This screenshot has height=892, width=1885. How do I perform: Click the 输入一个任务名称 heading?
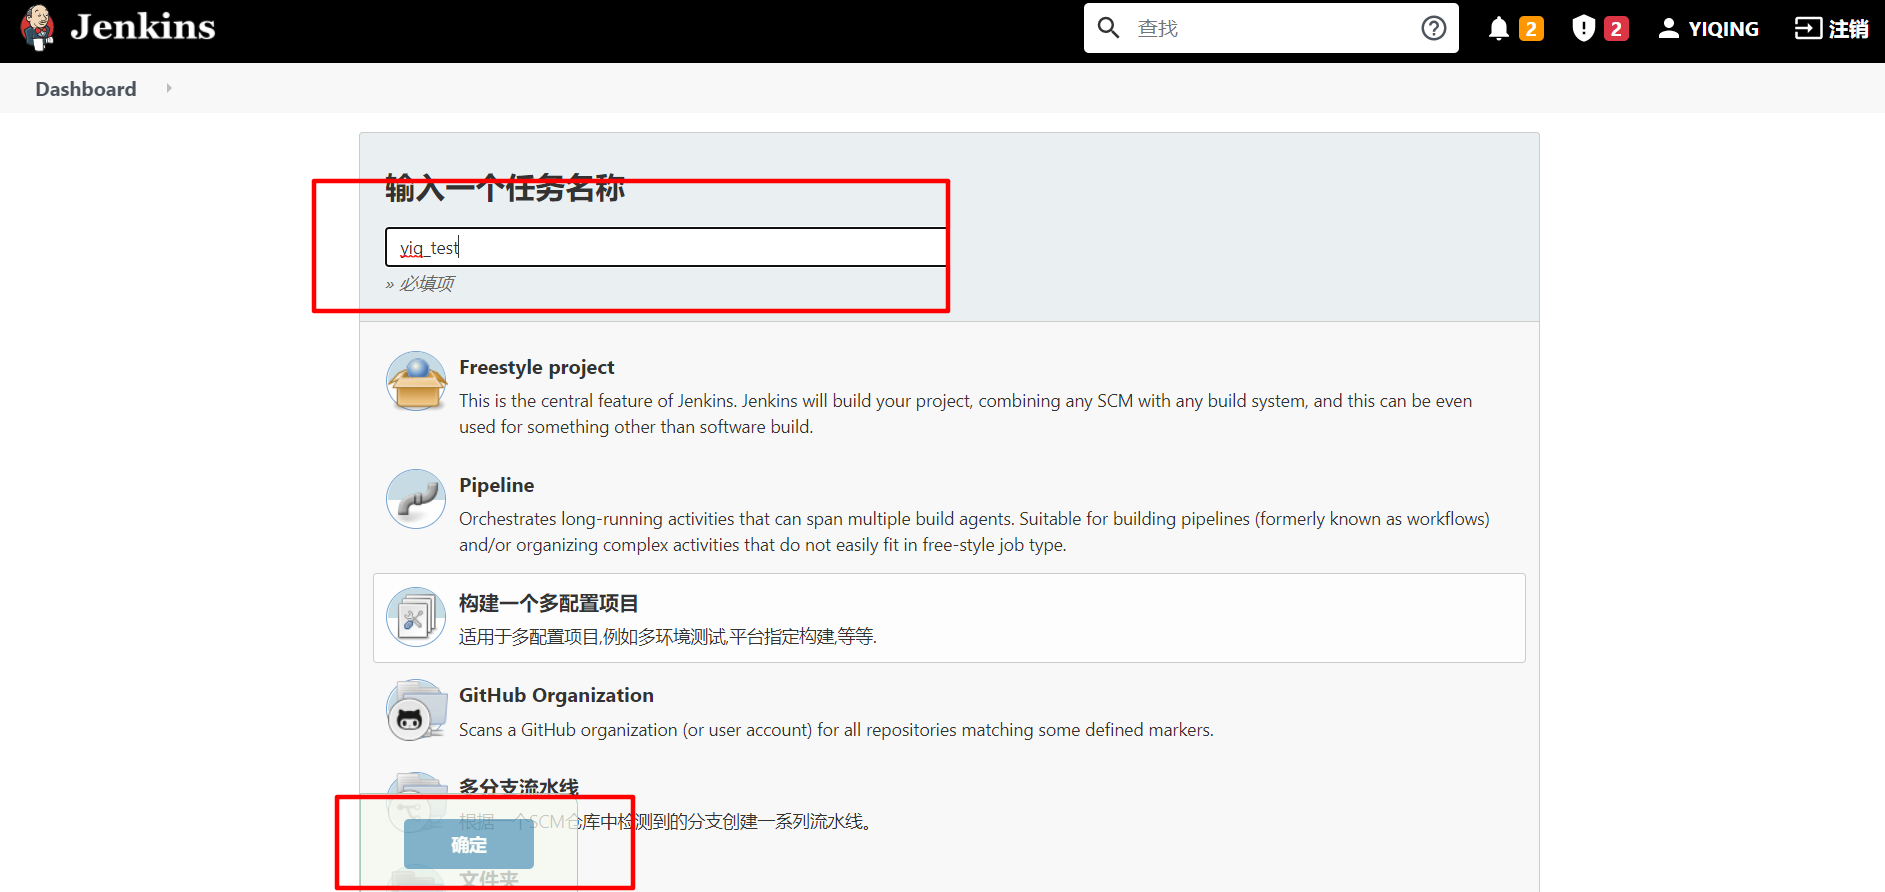pyautogui.click(x=505, y=187)
